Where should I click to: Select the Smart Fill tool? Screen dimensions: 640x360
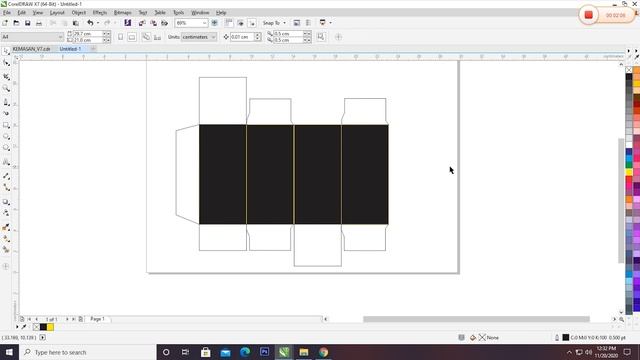click(6, 249)
